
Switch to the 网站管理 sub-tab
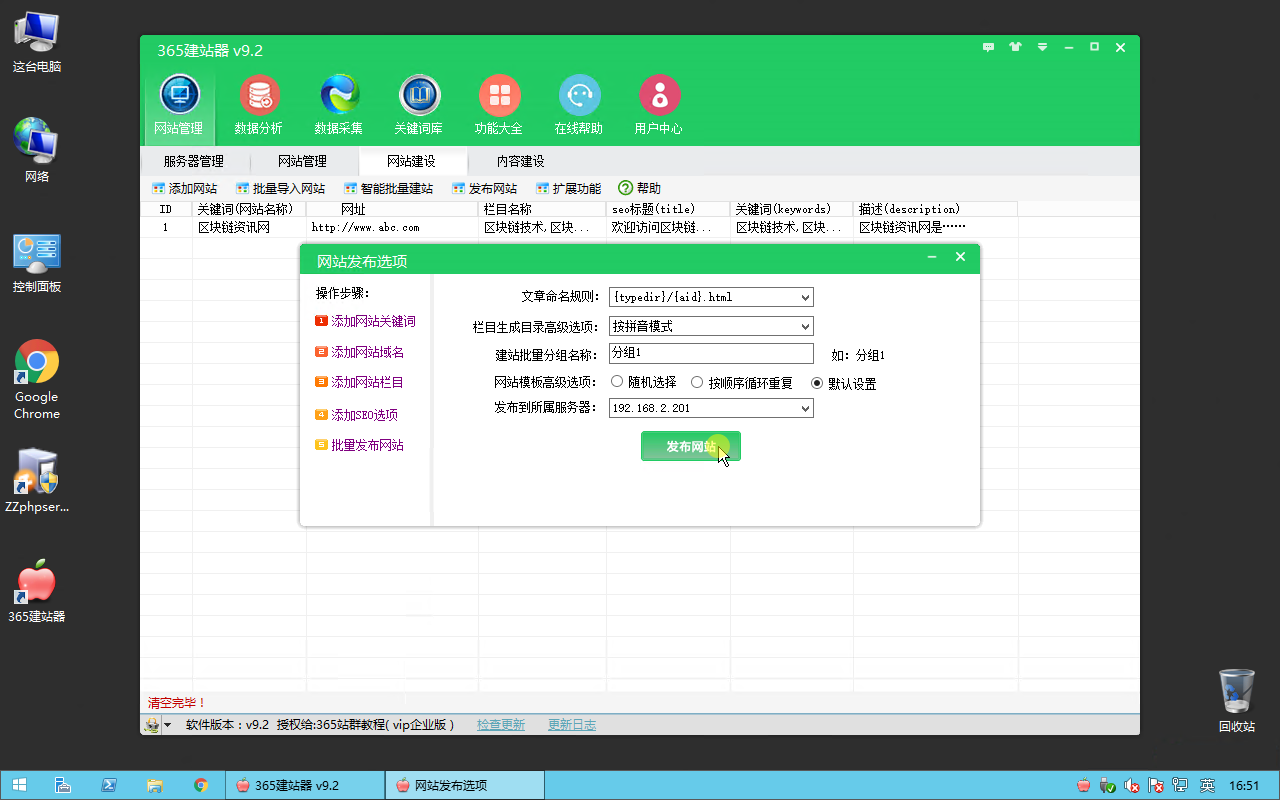tap(302, 161)
